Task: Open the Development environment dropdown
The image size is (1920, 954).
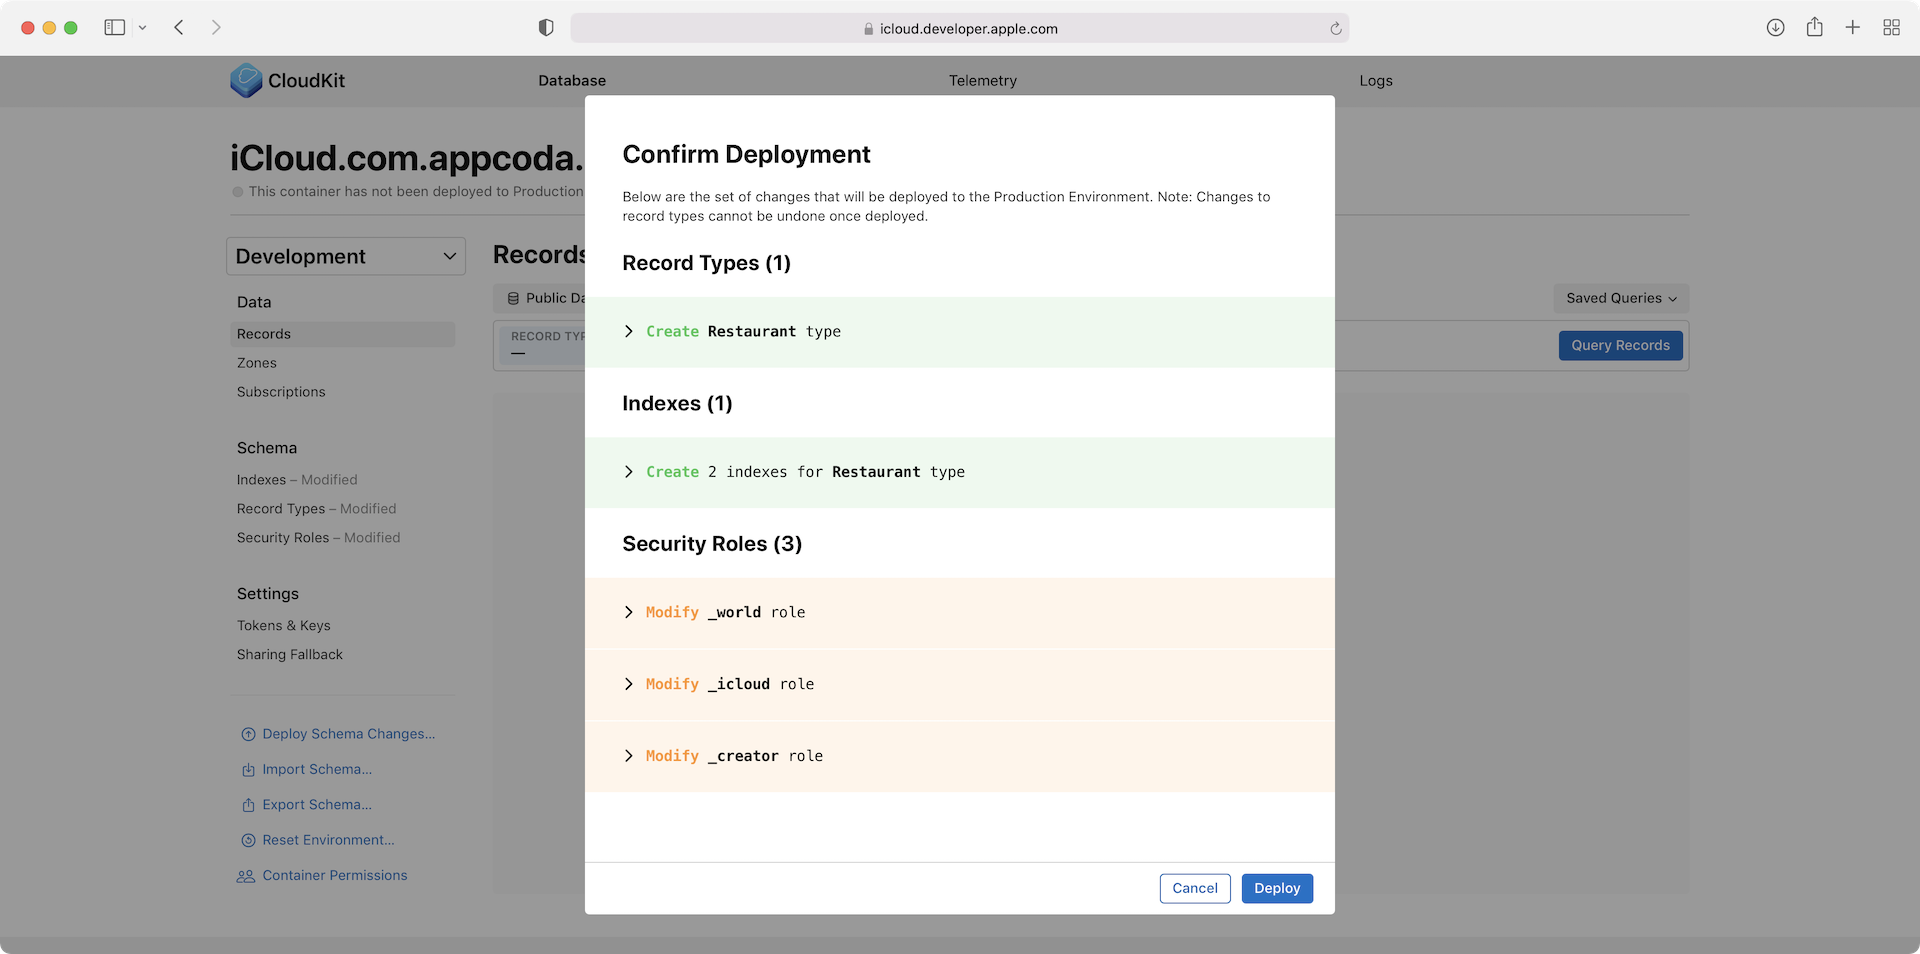Action: pos(346,257)
